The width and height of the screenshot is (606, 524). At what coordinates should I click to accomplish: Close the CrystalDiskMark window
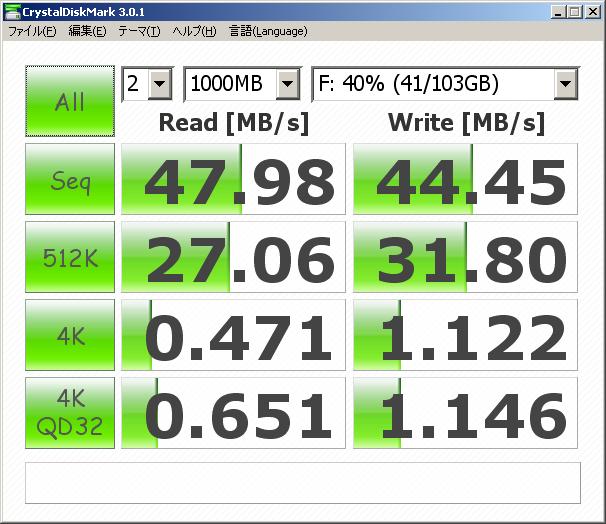593,12
